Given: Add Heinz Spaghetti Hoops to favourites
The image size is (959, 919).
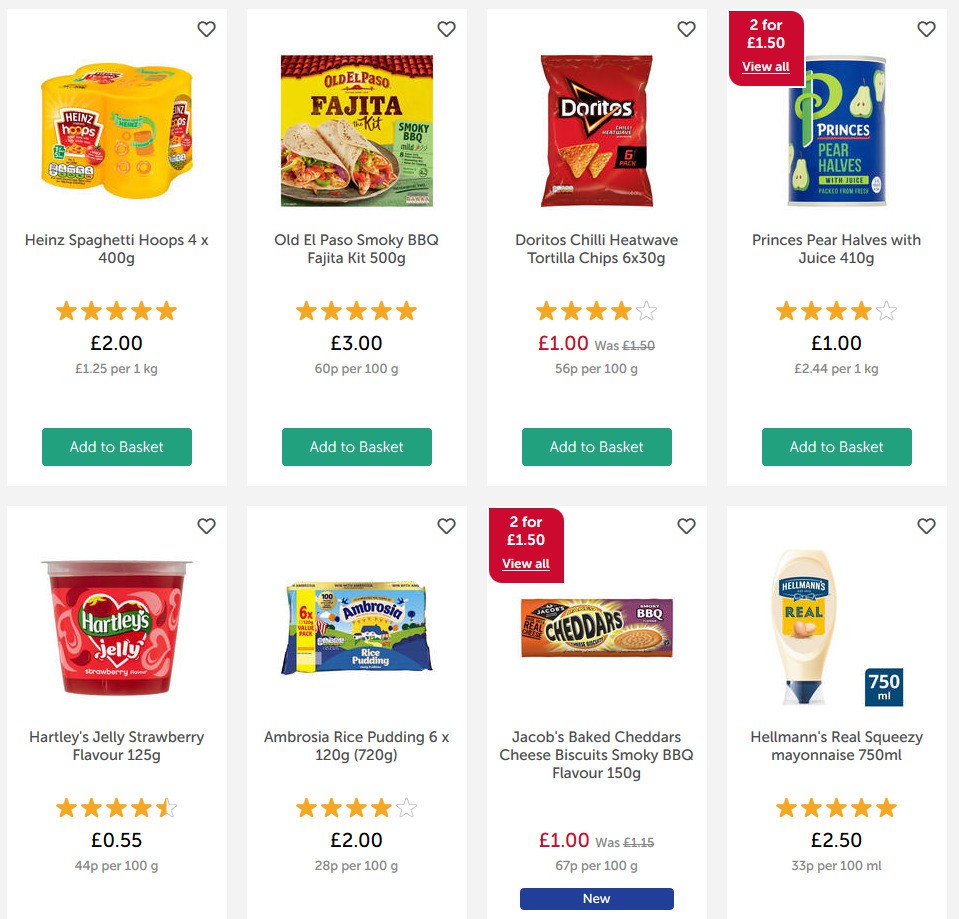Looking at the screenshot, I should pos(207,29).
